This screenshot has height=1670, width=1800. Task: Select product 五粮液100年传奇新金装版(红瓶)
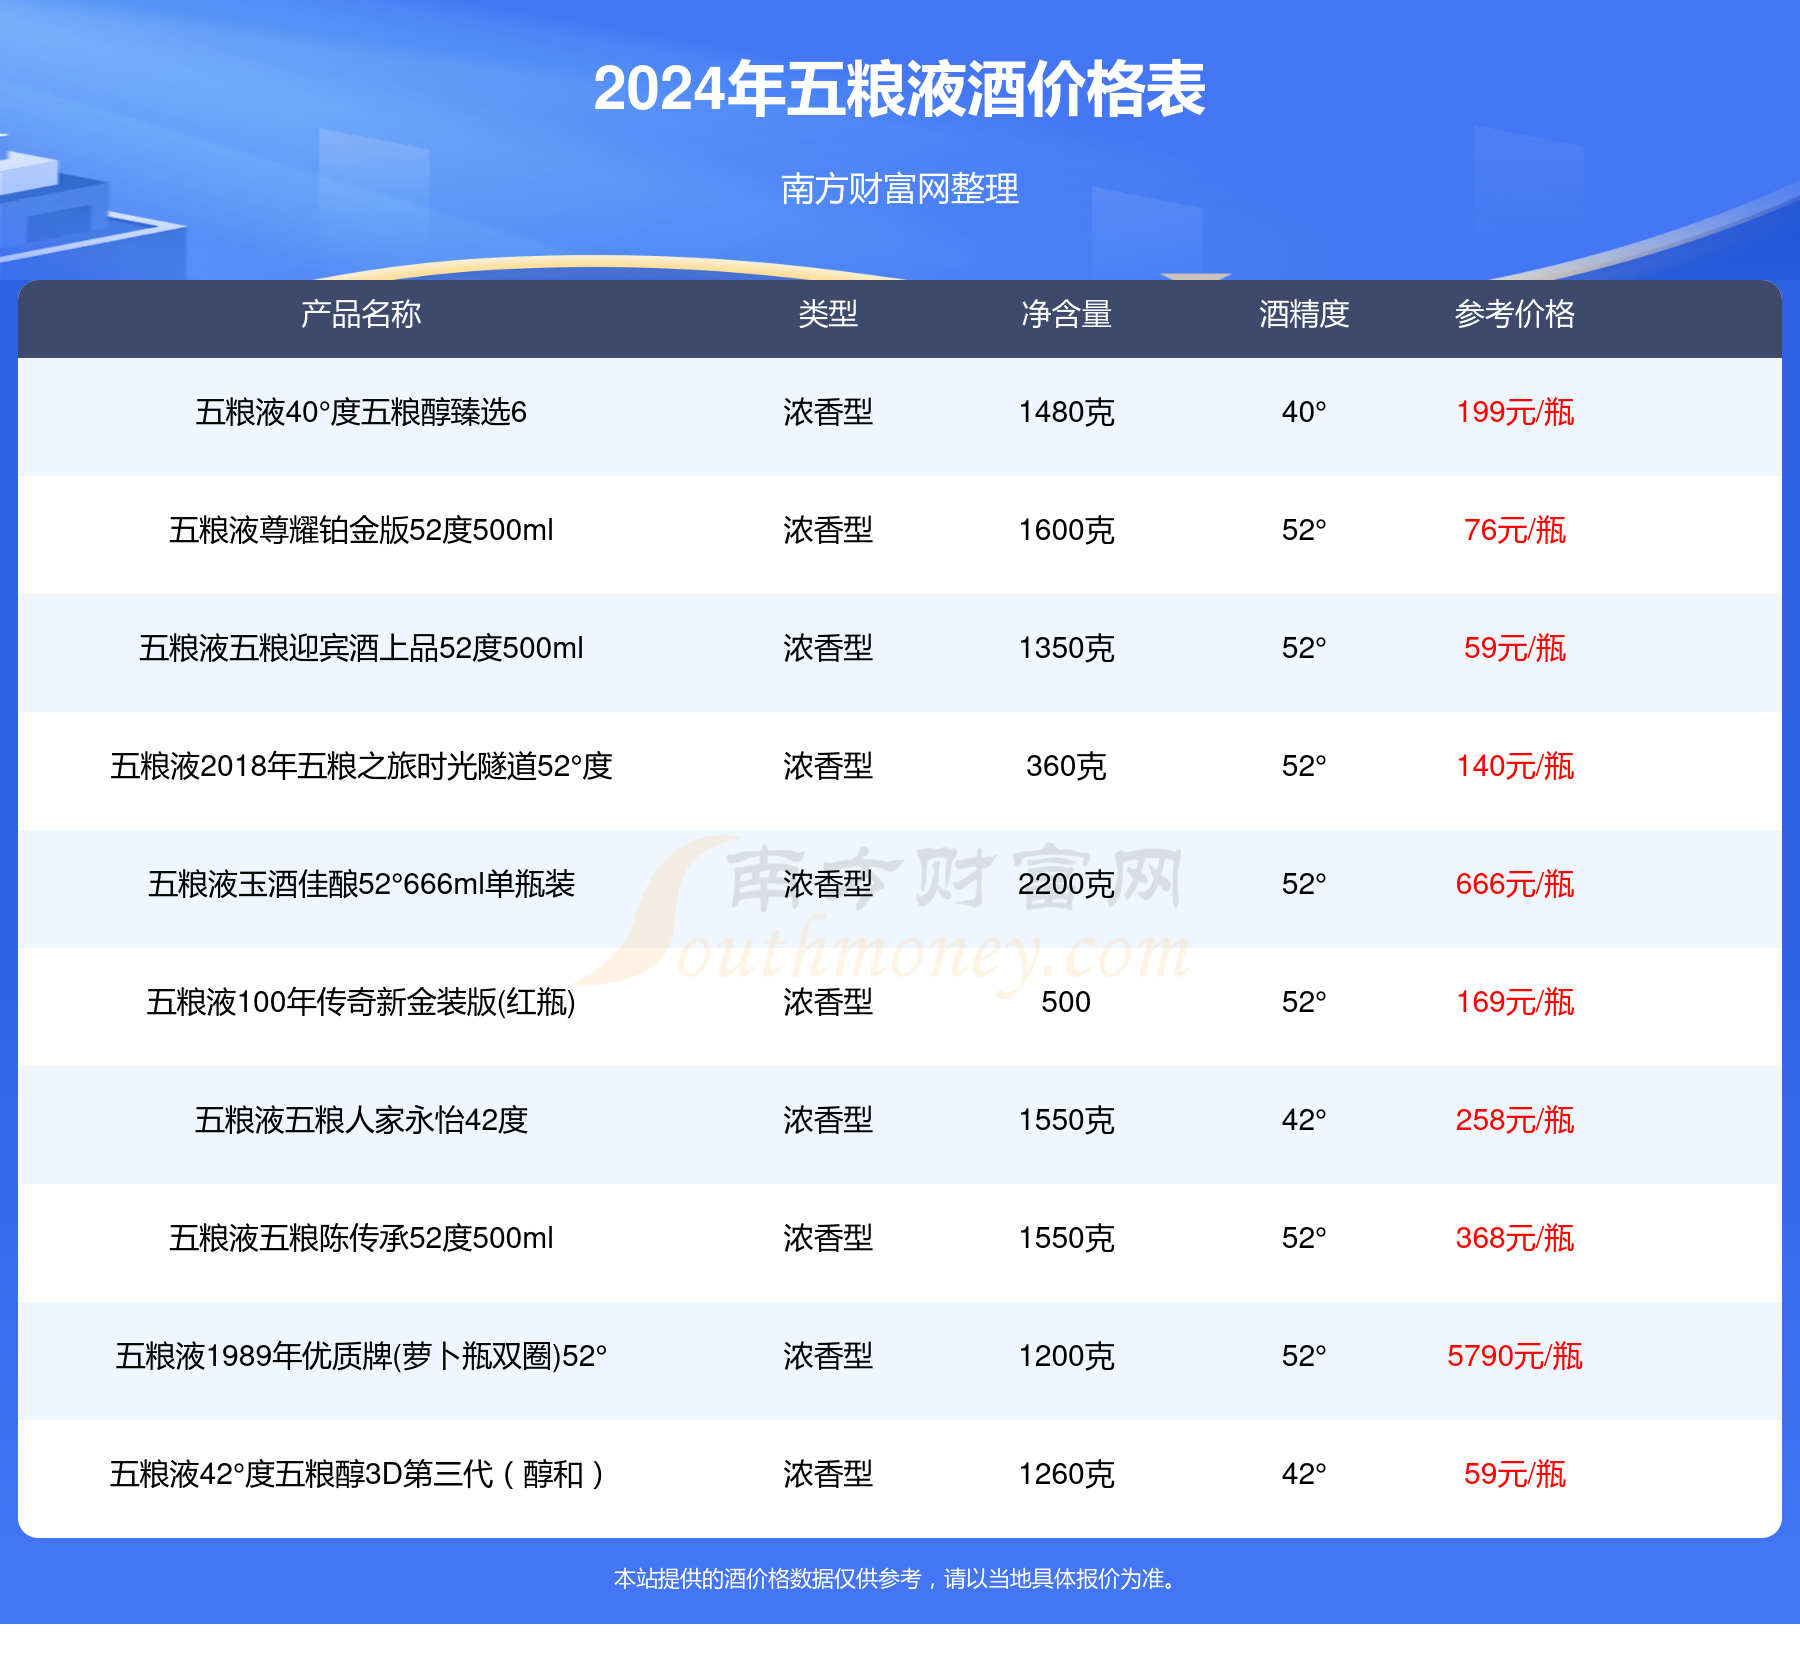361,1002
